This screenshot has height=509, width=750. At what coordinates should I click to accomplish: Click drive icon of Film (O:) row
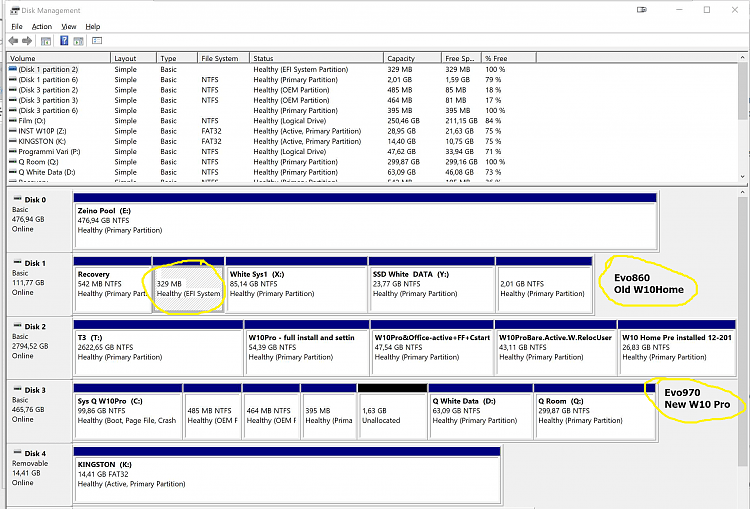(13, 121)
